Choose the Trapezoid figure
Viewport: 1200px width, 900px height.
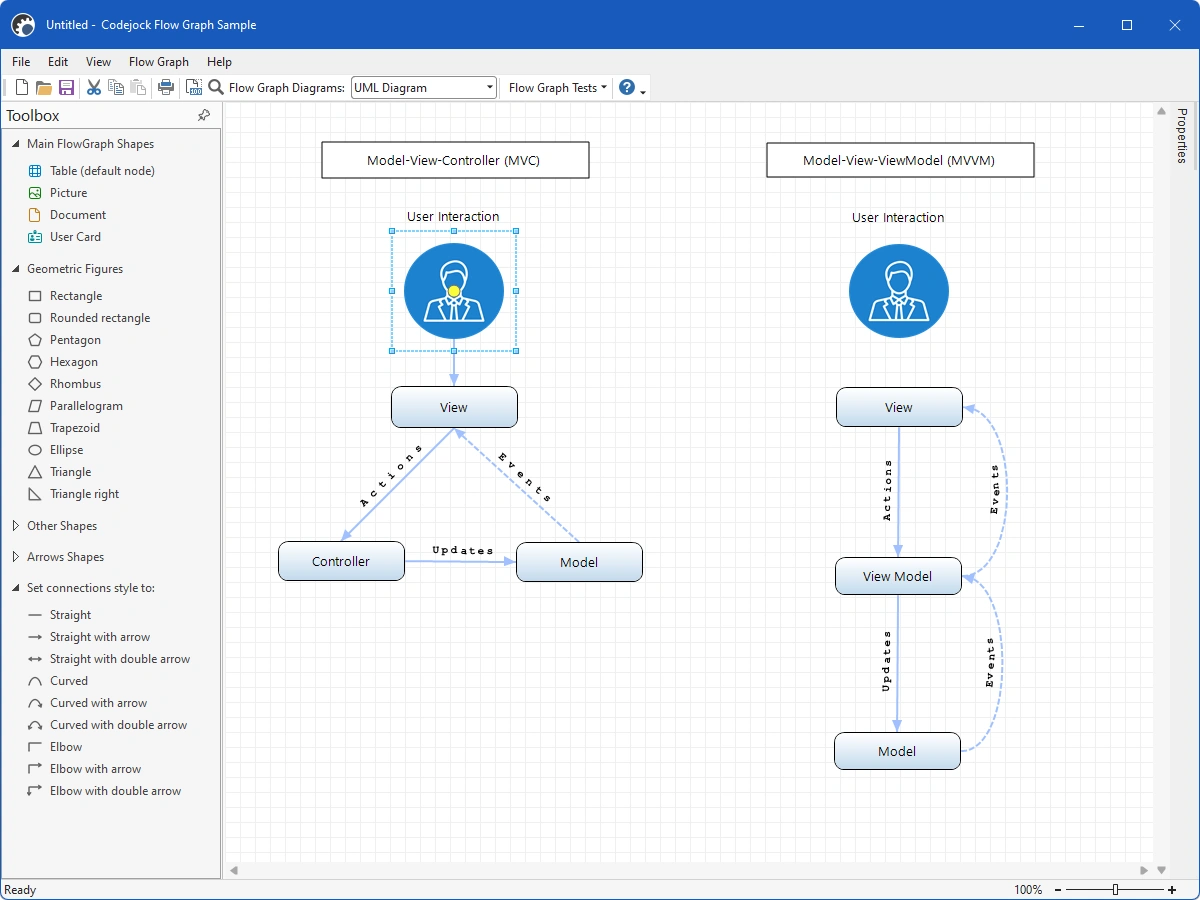[x=75, y=428]
